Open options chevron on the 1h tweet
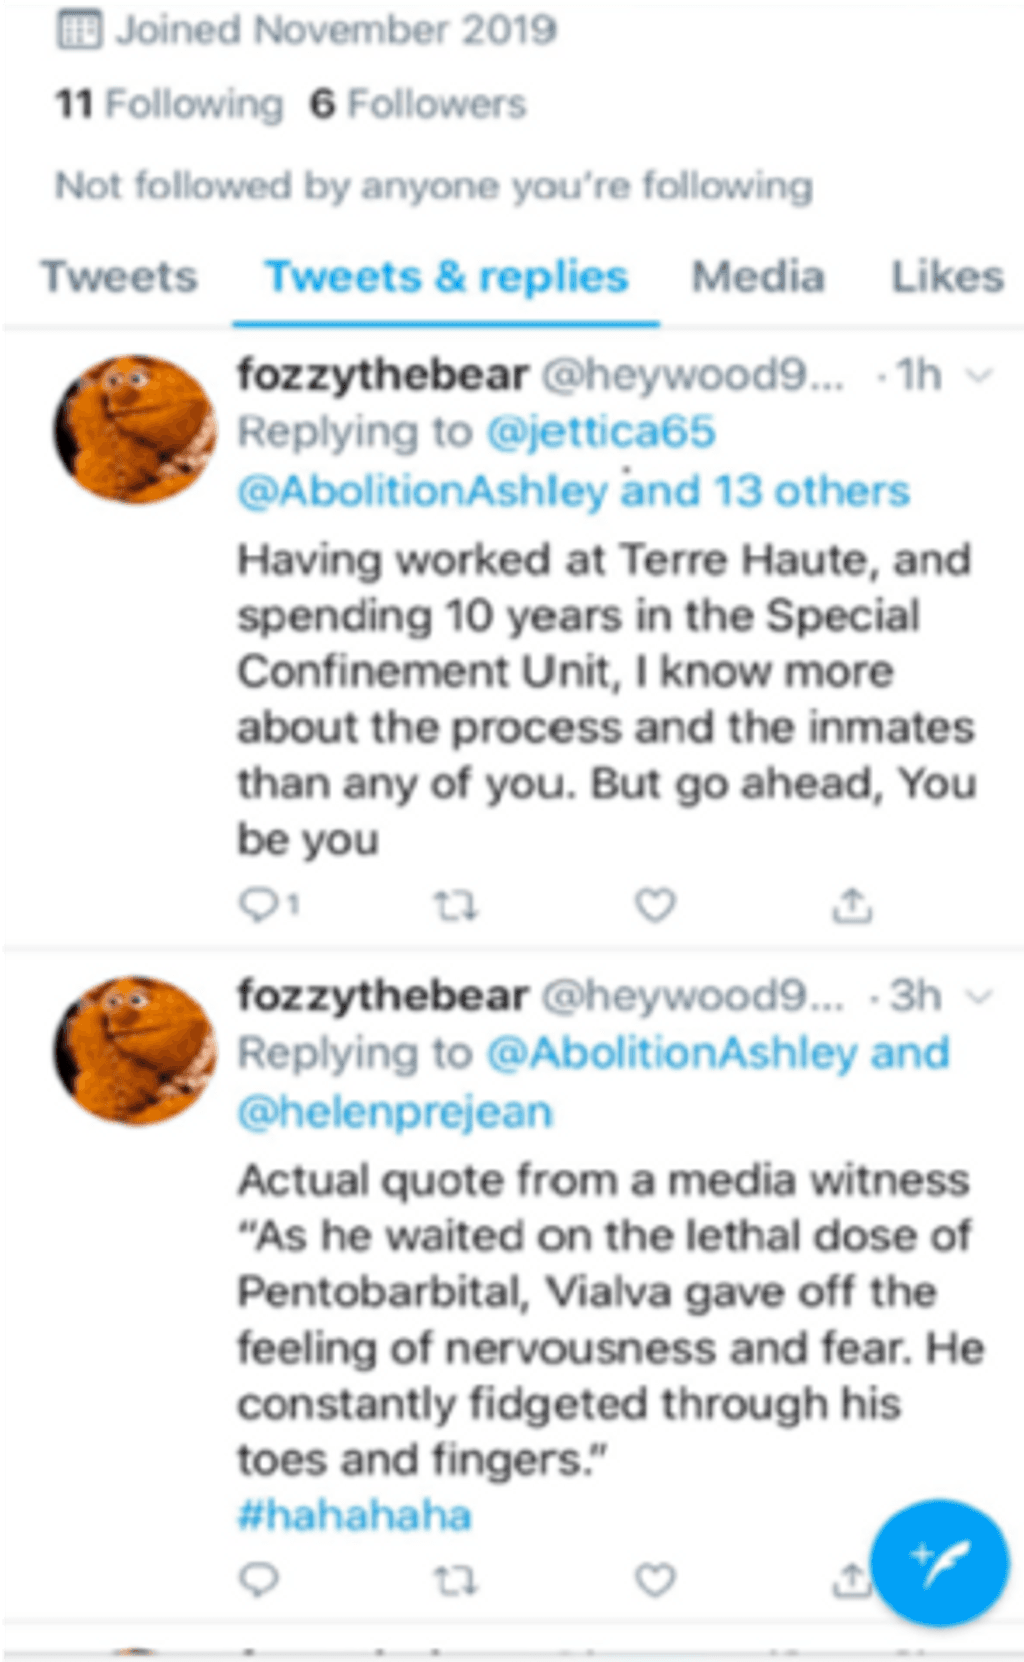 tap(980, 375)
